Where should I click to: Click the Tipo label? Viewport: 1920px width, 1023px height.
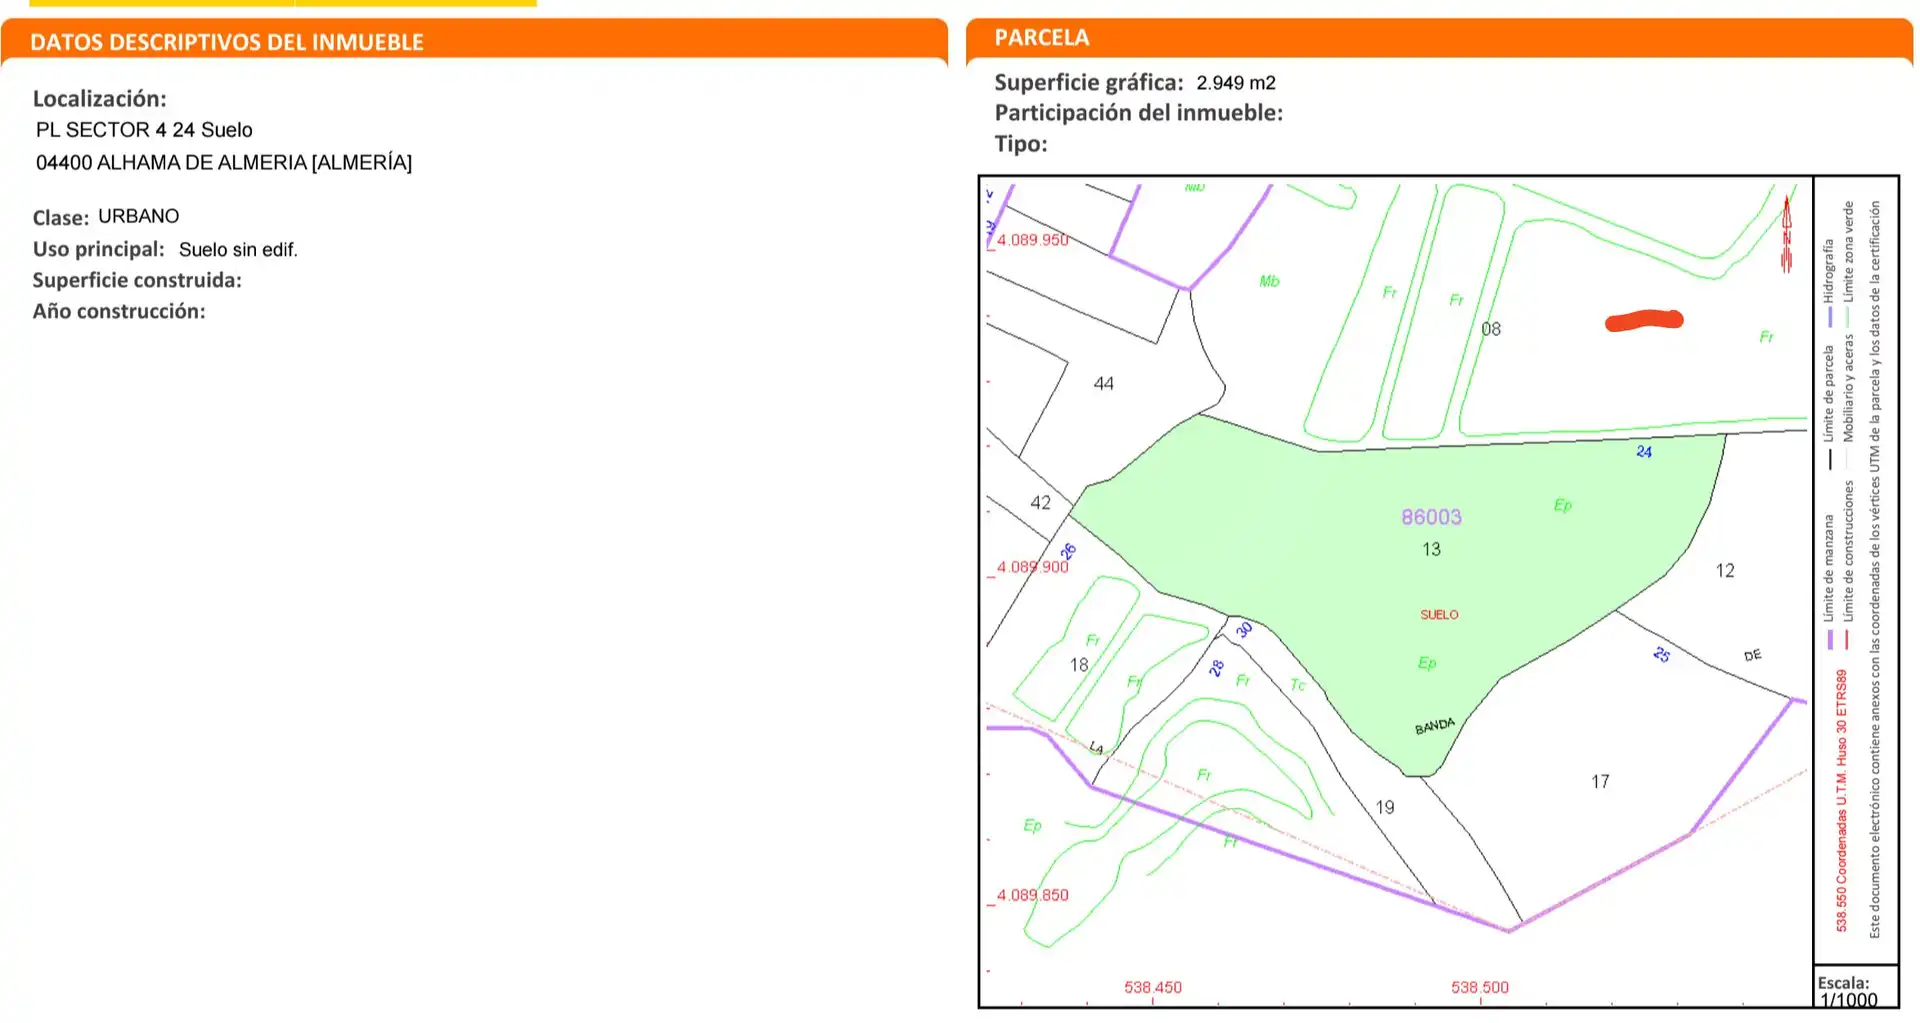coord(1021,144)
